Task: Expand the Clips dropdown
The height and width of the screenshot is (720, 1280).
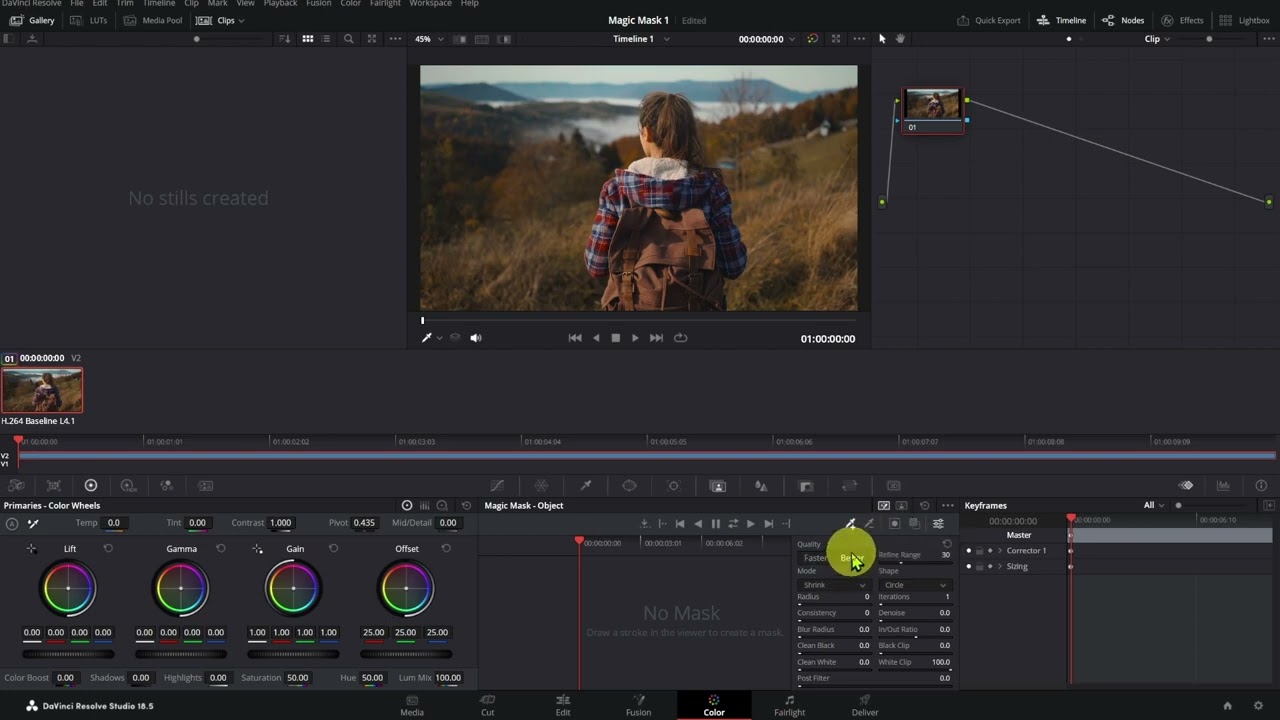Action: [x=220, y=20]
